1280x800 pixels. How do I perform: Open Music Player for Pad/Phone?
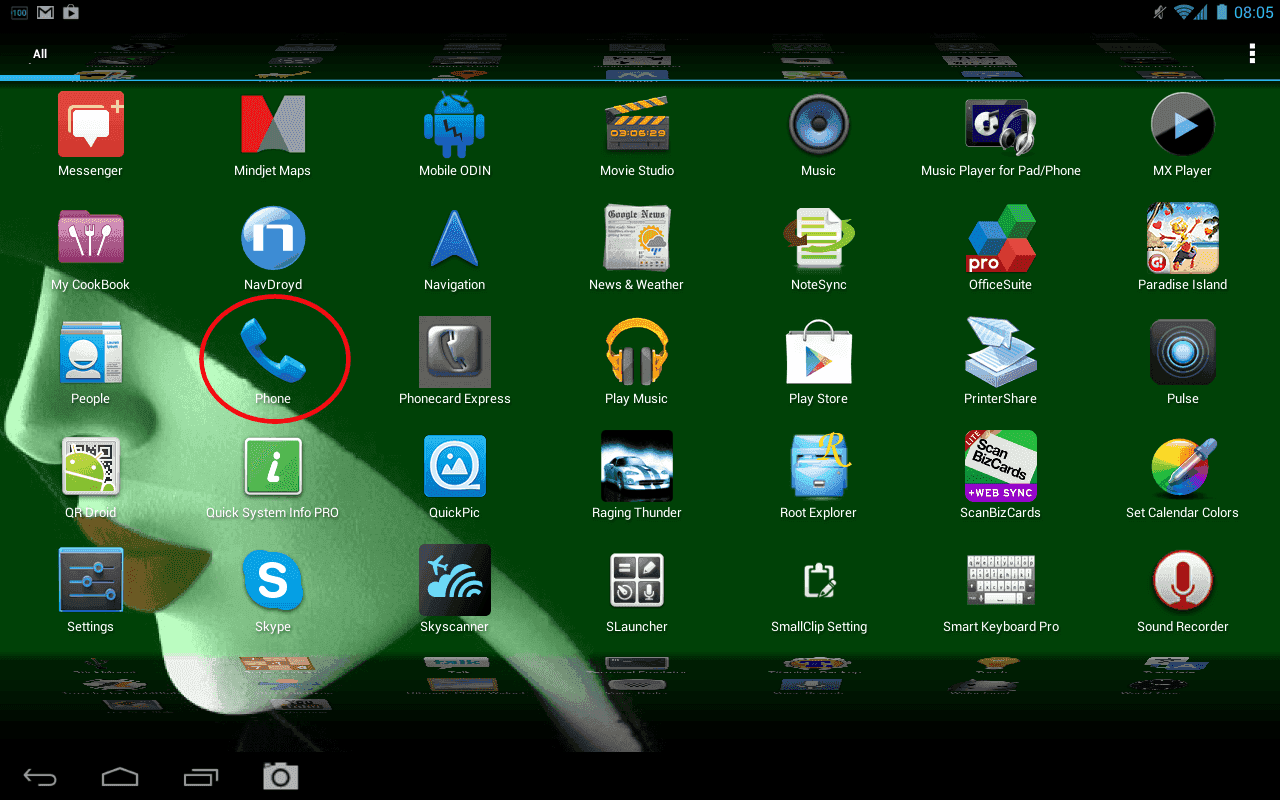click(x=1000, y=125)
